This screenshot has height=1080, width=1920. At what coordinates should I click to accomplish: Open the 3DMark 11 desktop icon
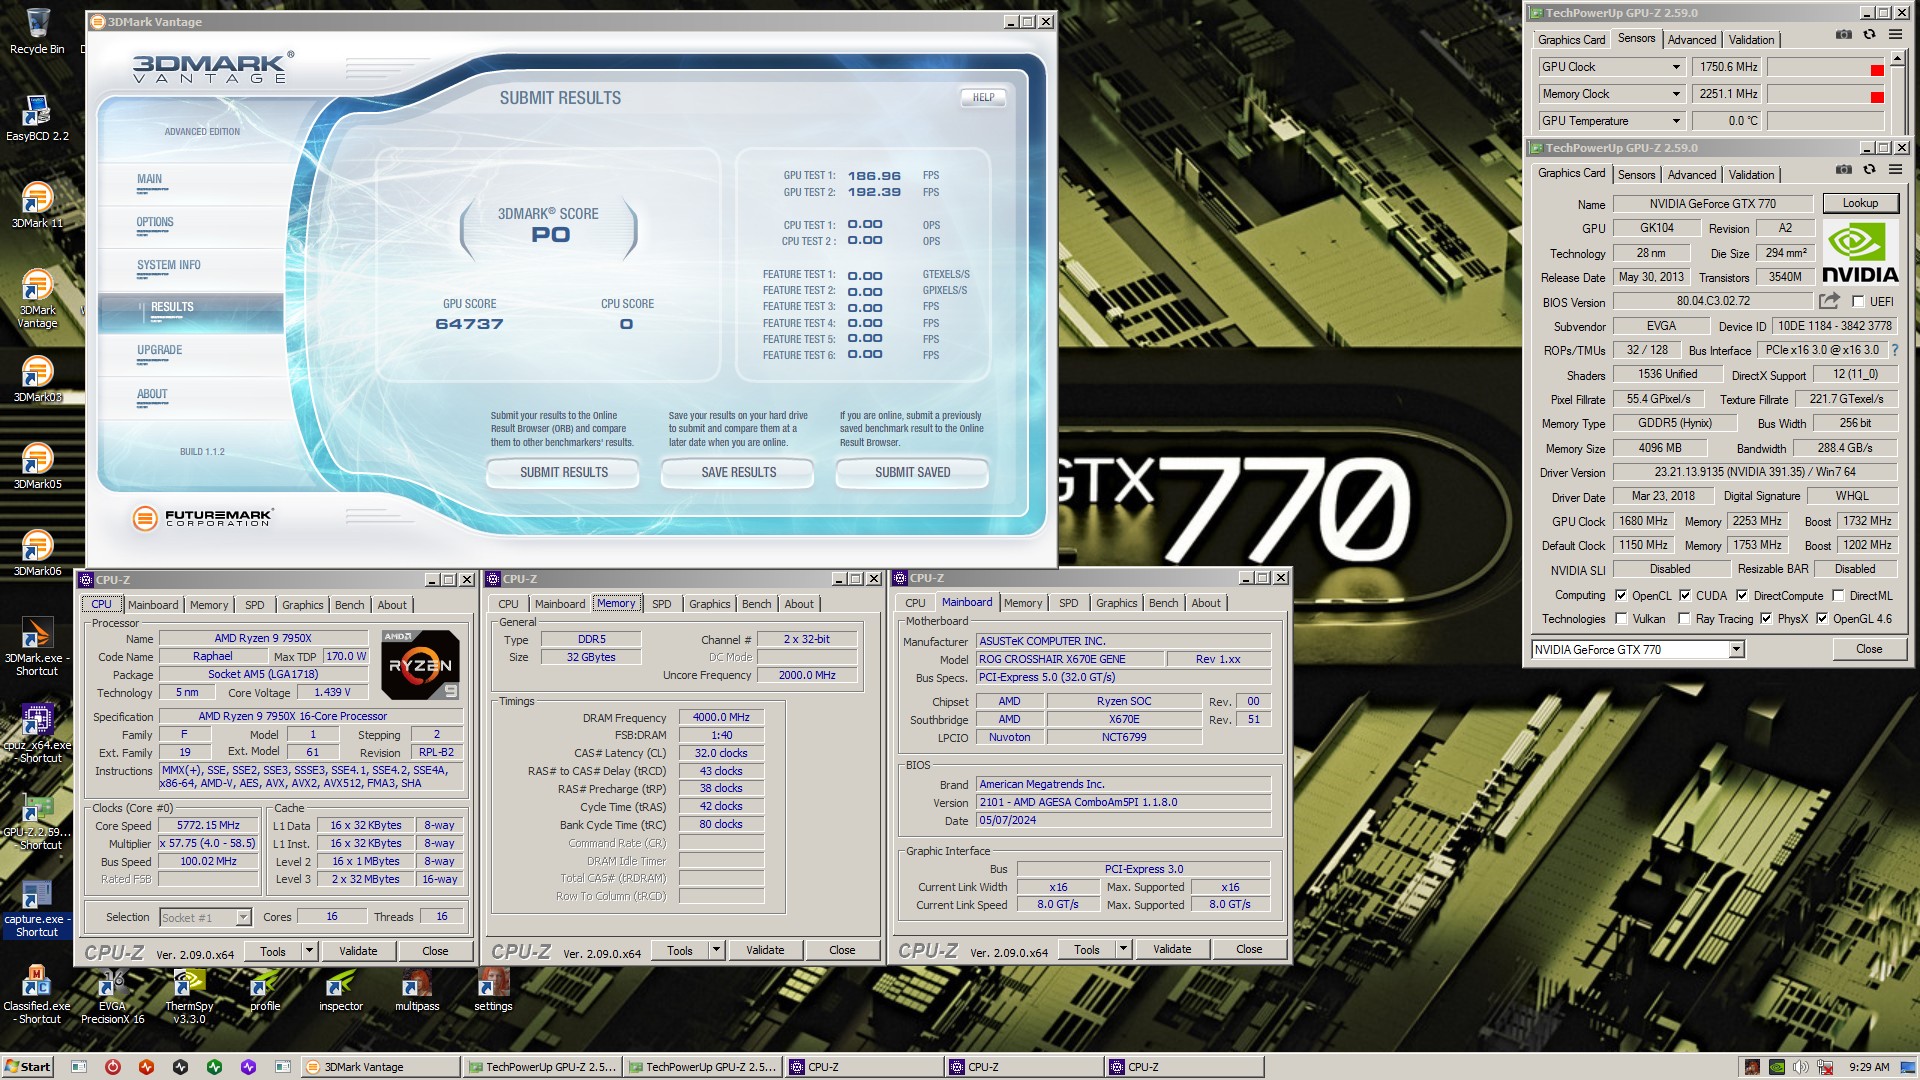(x=37, y=204)
